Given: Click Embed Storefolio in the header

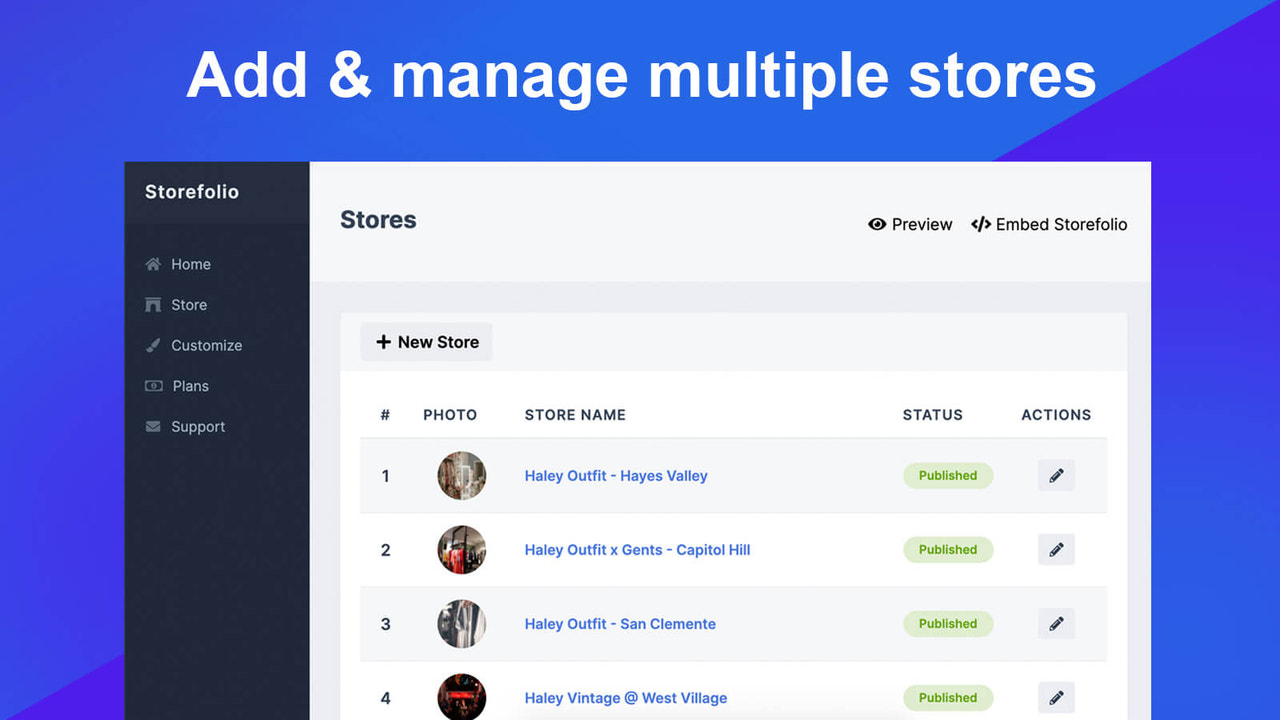Looking at the screenshot, I should tap(1061, 224).
